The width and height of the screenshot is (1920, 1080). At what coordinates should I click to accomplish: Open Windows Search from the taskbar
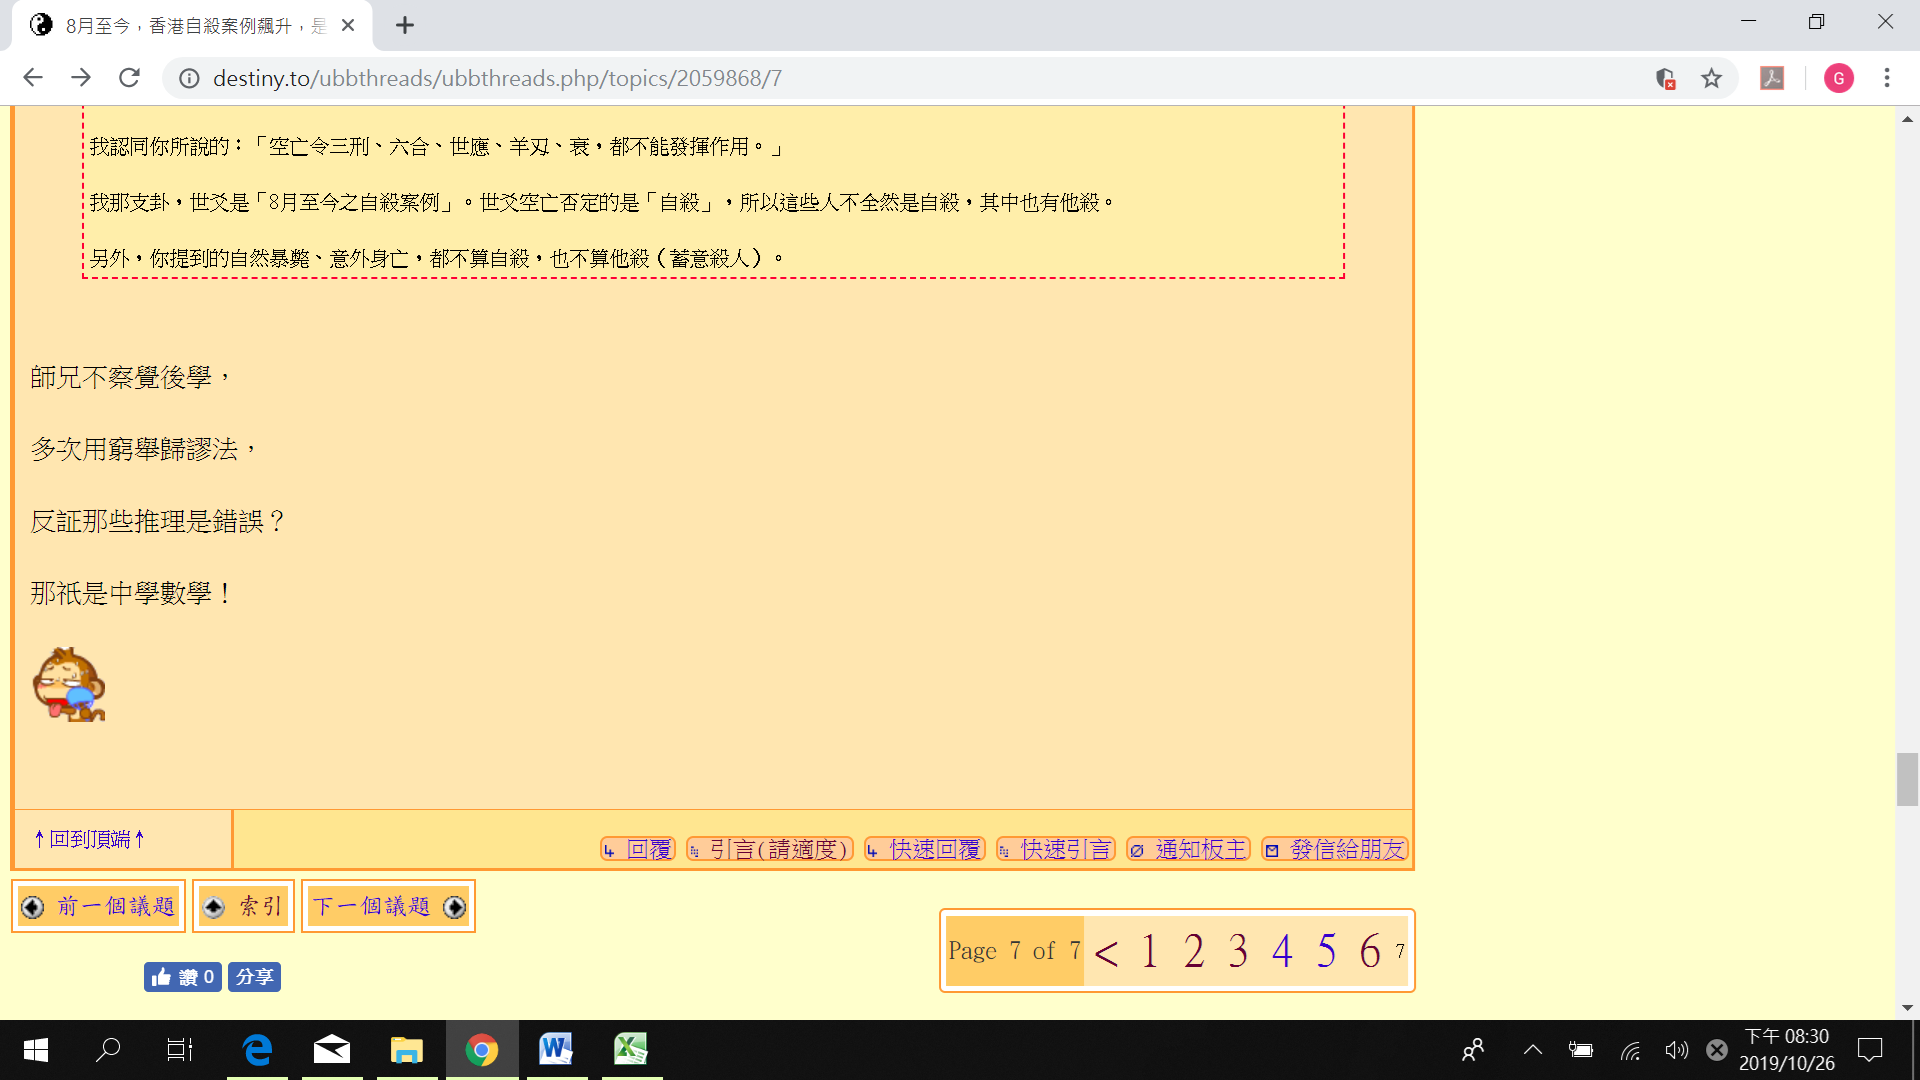107,1049
